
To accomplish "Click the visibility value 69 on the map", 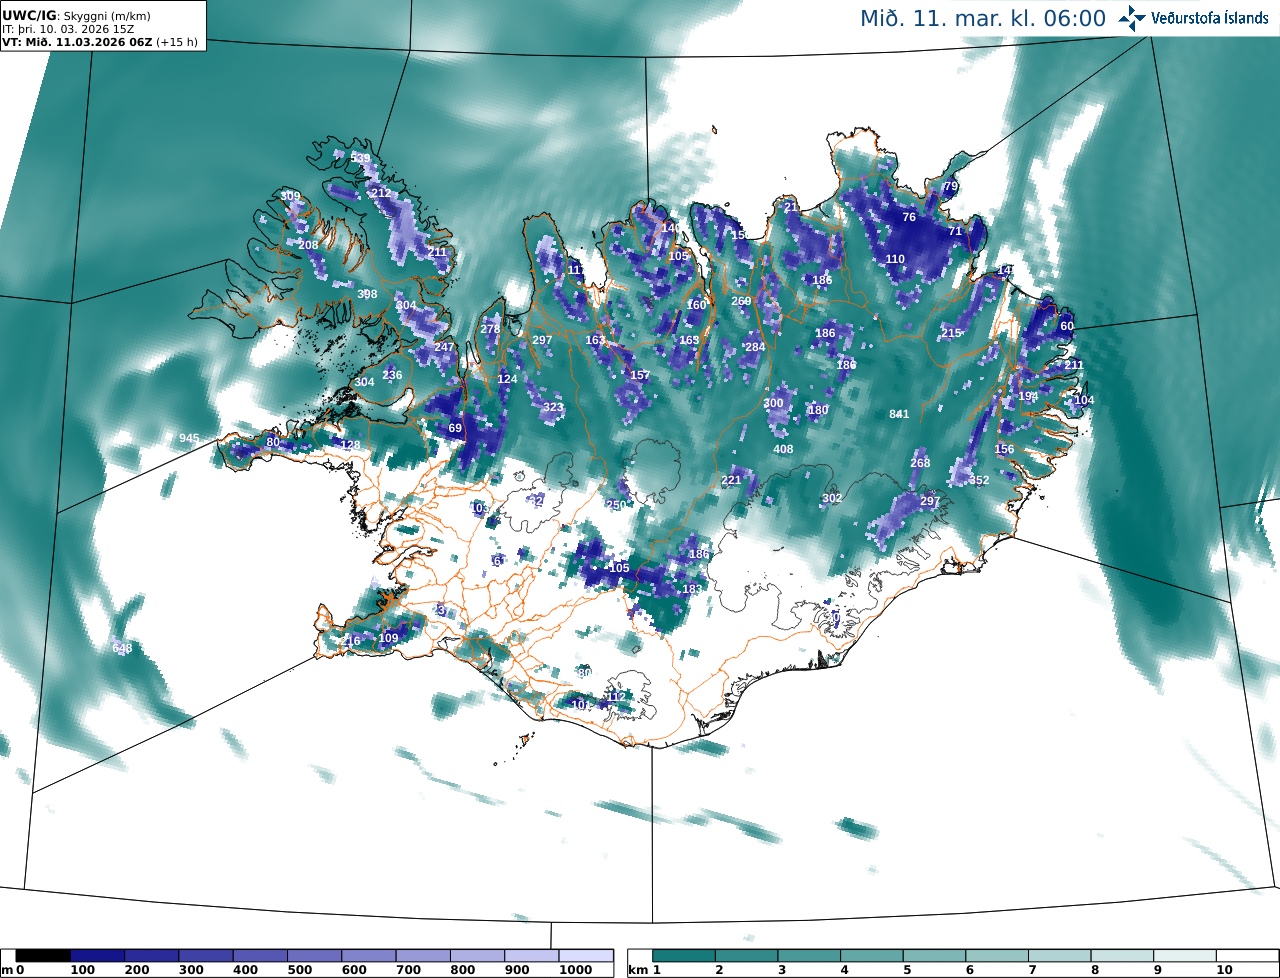I will pos(455,428).
